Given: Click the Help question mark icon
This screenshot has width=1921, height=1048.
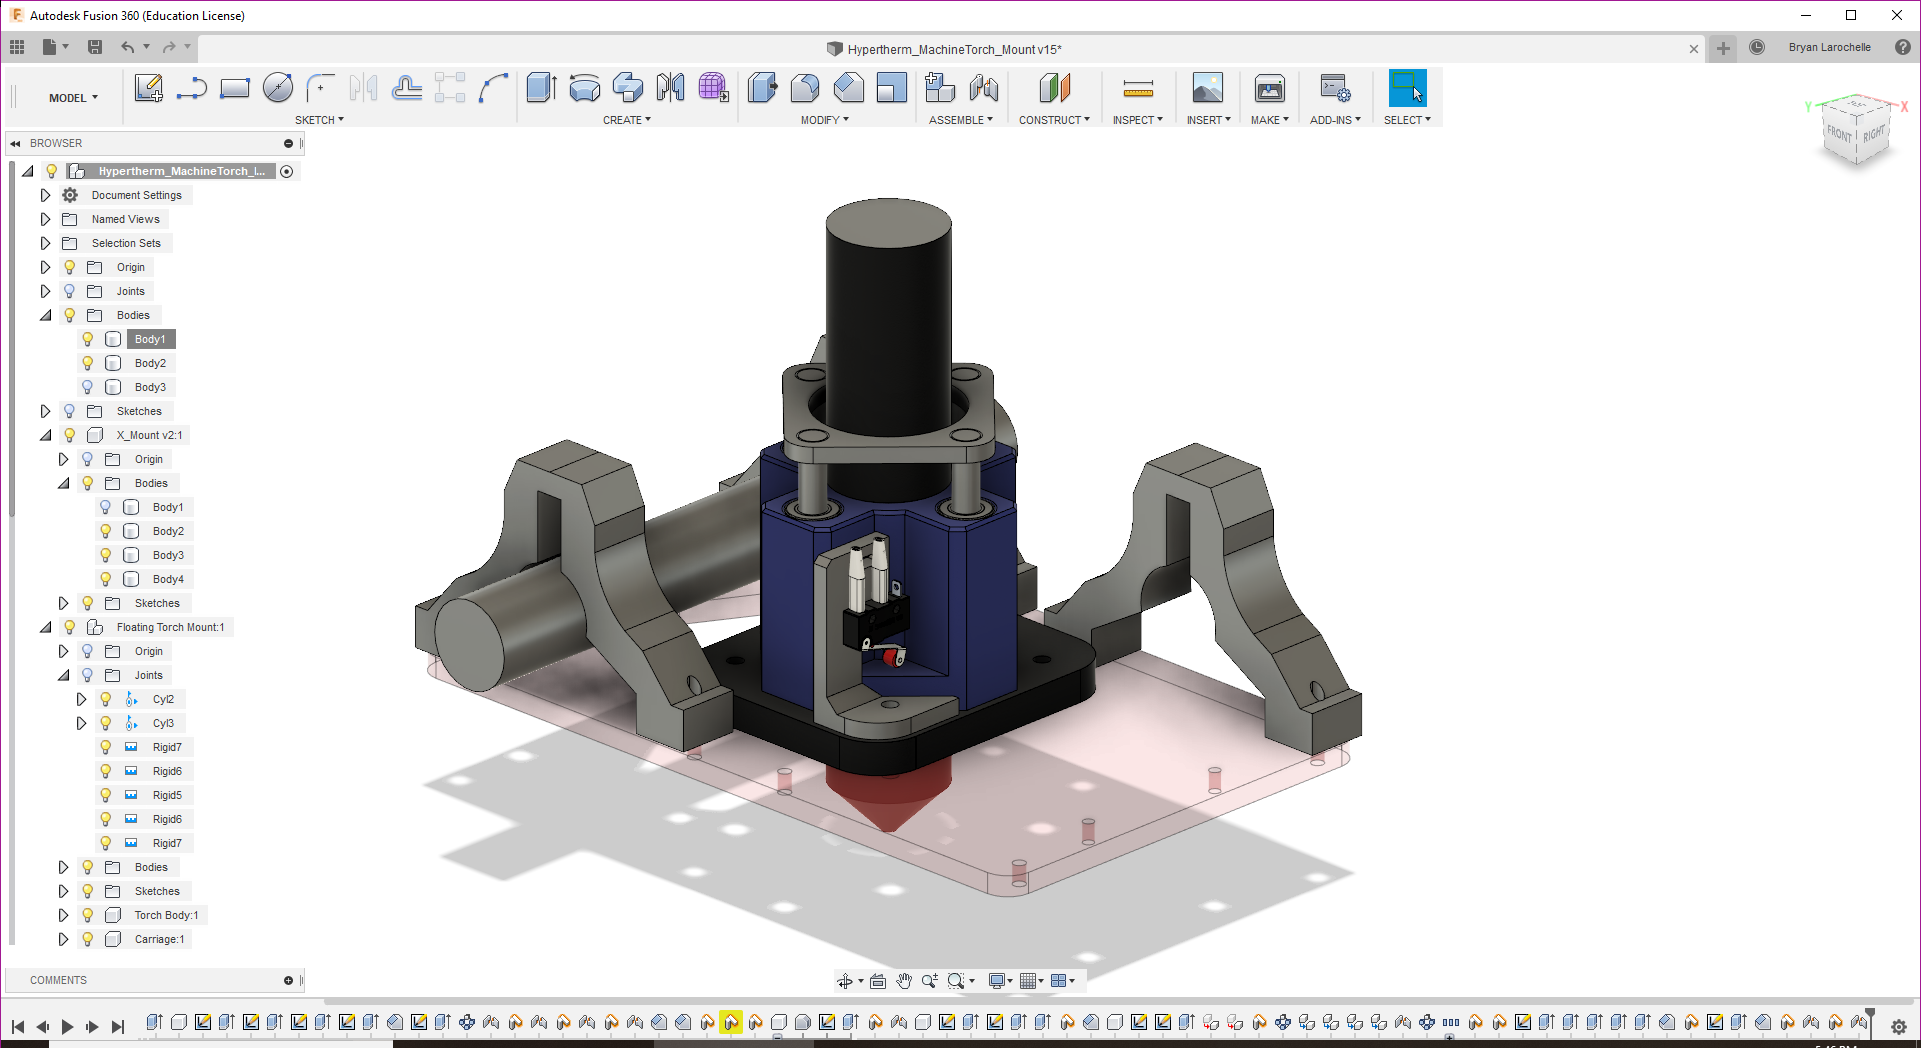Looking at the screenshot, I should (x=1902, y=47).
